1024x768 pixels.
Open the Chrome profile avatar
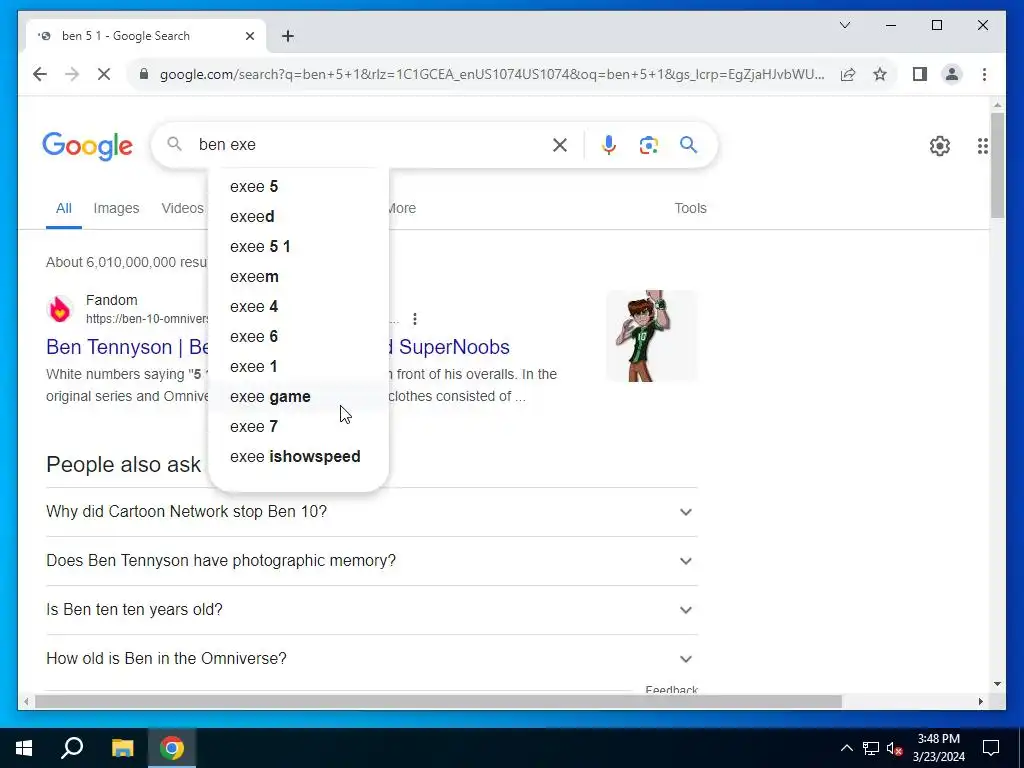[x=952, y=74]
